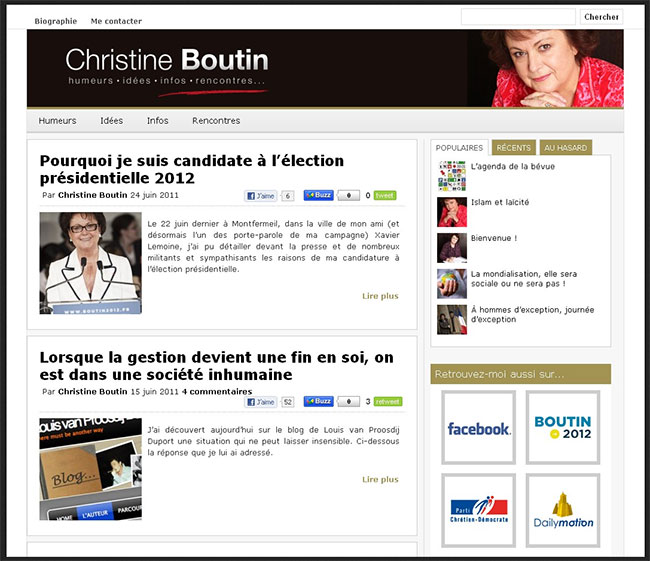650x561 pixels.
Task: Click the Chercher search button
Action: tap(601, 17)
